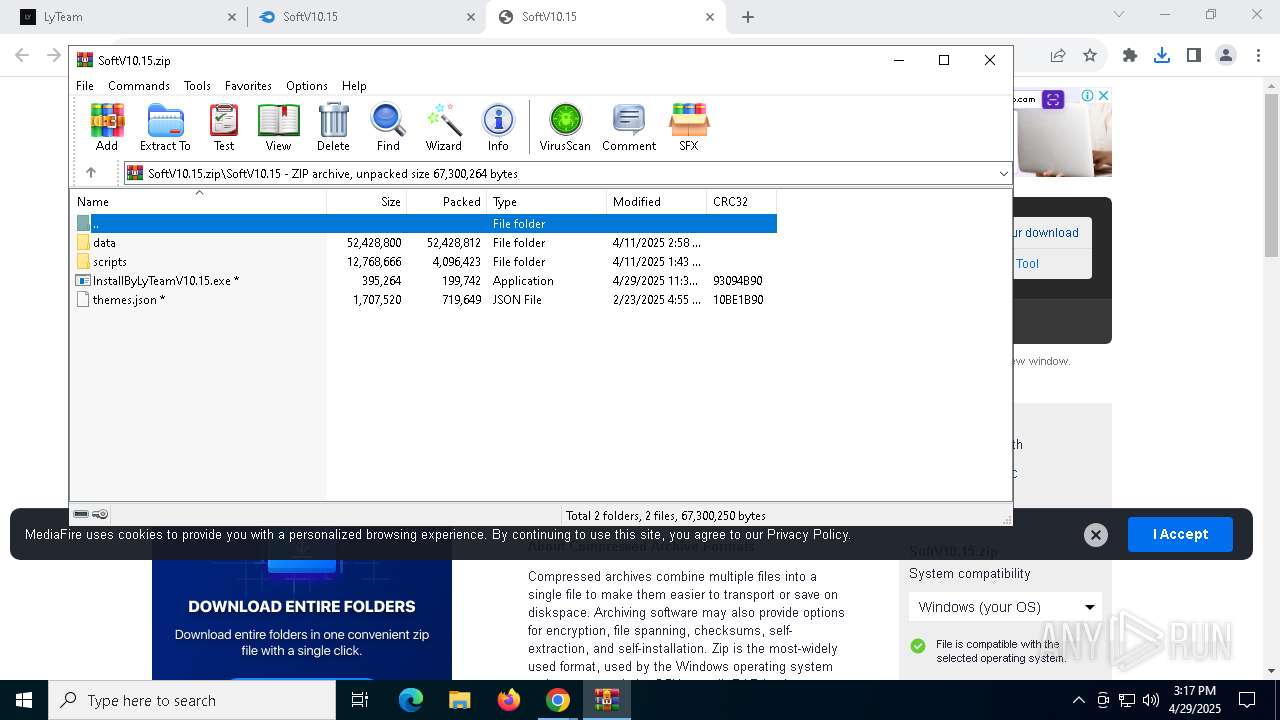1280x720 pixels.
Task: Expand the archive path dropdown
Action: pyautogui.click(x=1003, y=174)
